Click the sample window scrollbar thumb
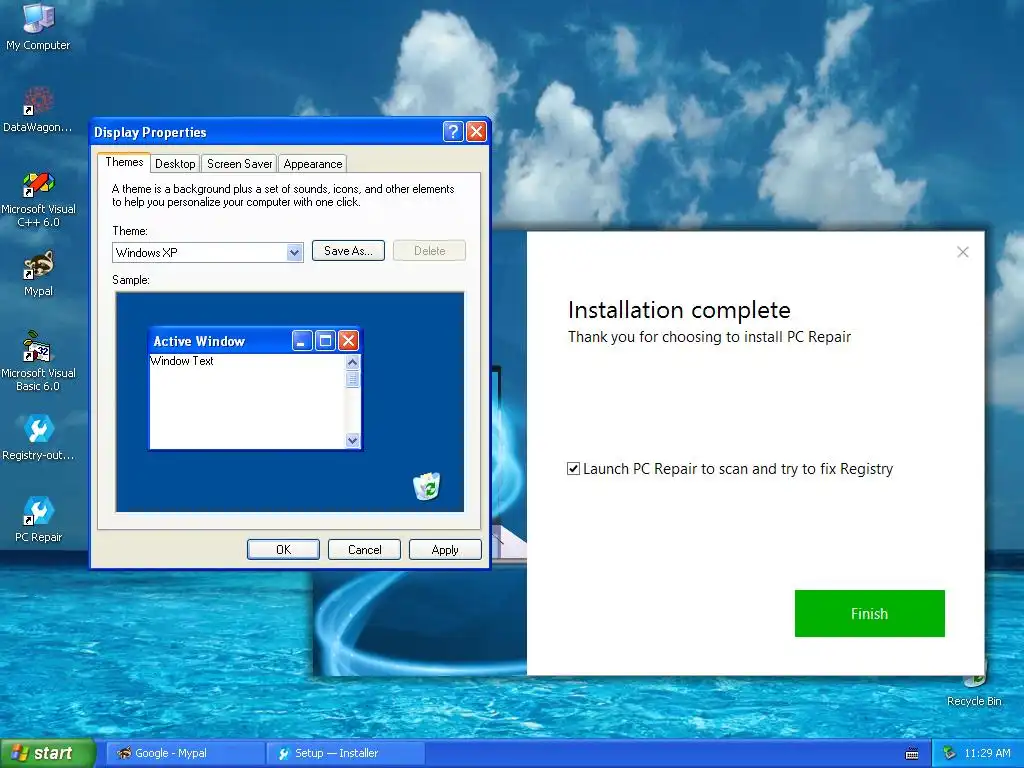 353,379
